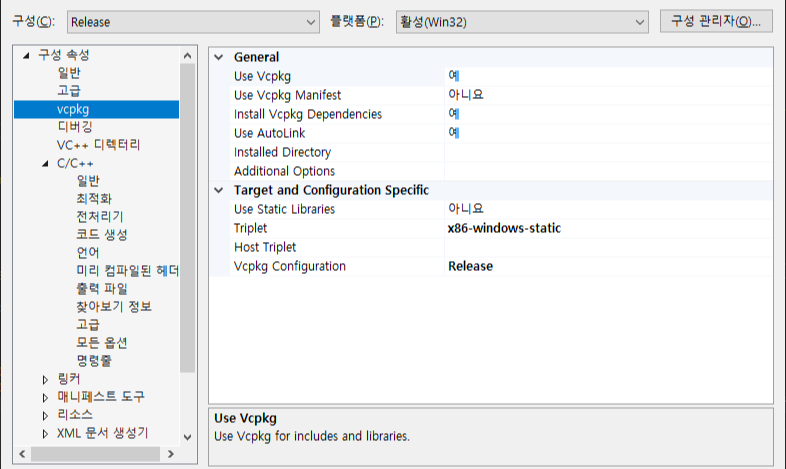Click the Use Vcpkg Manifest value 아니요
Image resolution: width=786 pixels, height=469 pixels.
466,95
